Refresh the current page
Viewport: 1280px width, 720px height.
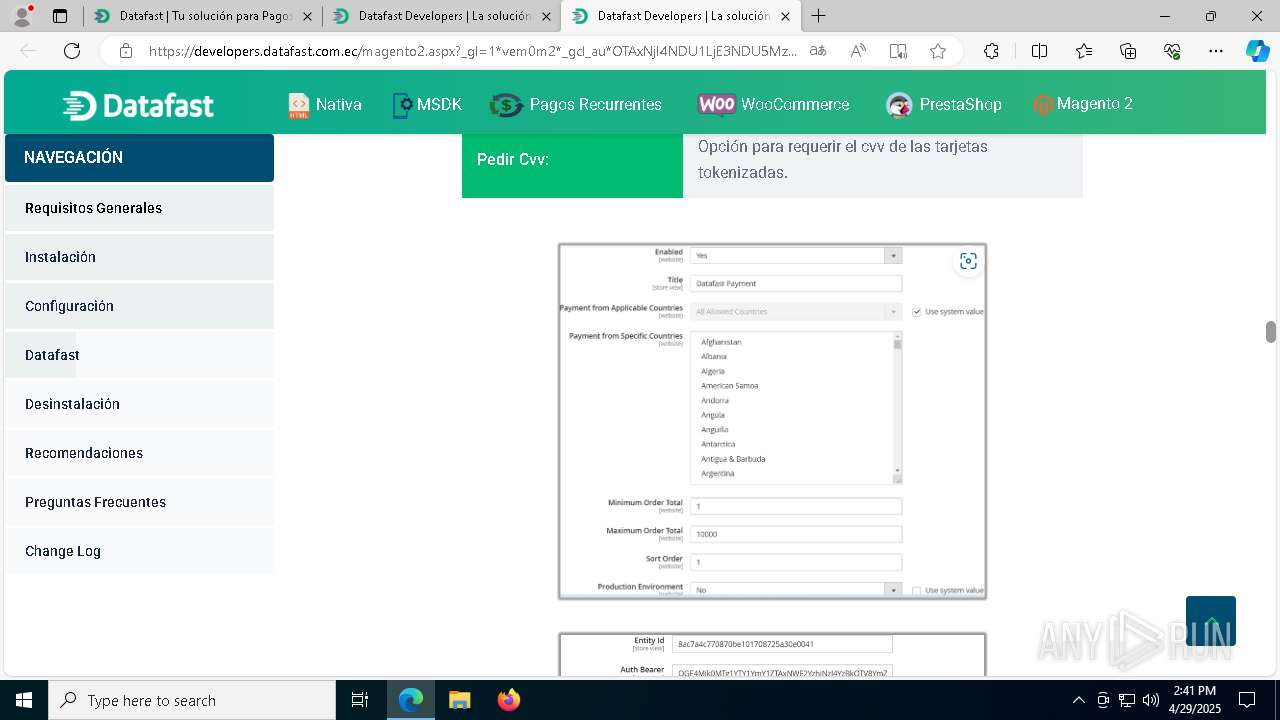[x=72, y=51]
